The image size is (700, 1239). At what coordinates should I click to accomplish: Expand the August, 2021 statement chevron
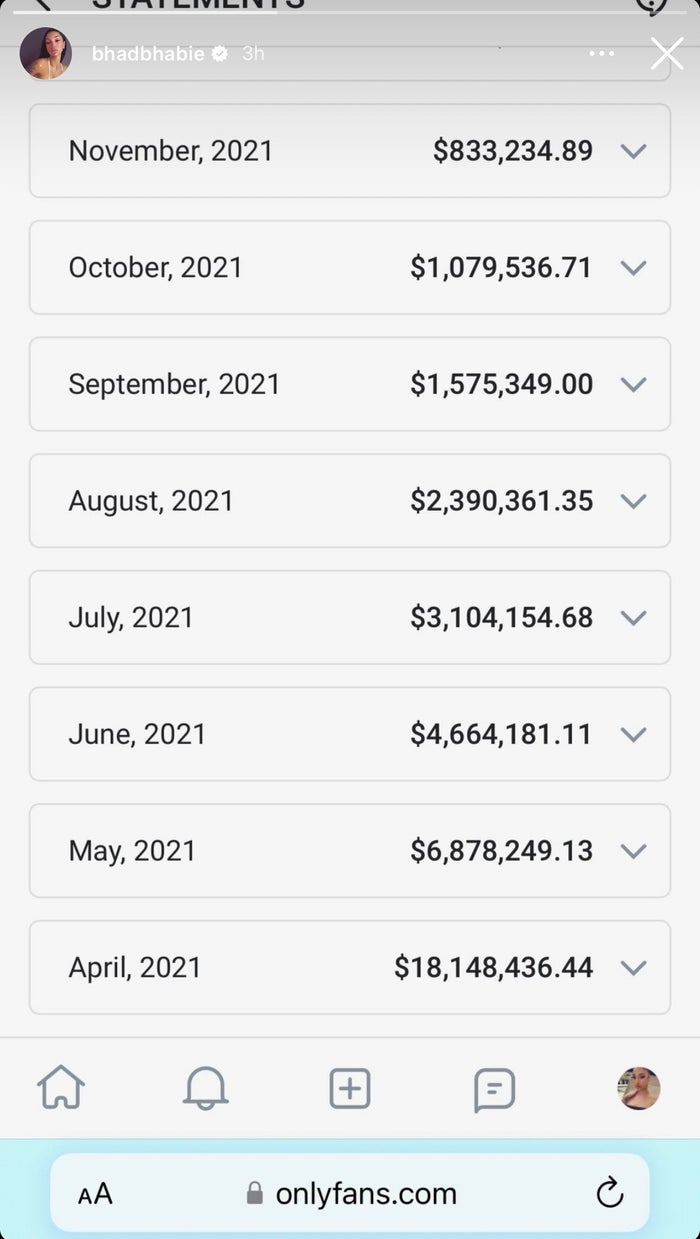coord(633,501)
